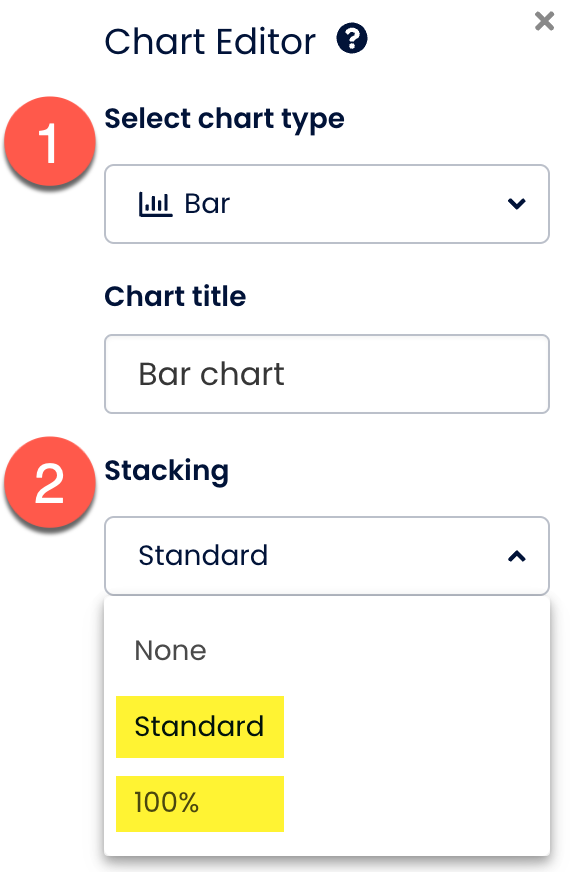Screen dimensions: 570x872
Task: Click the Bar chart text in title field
Action: coord(211,374)
